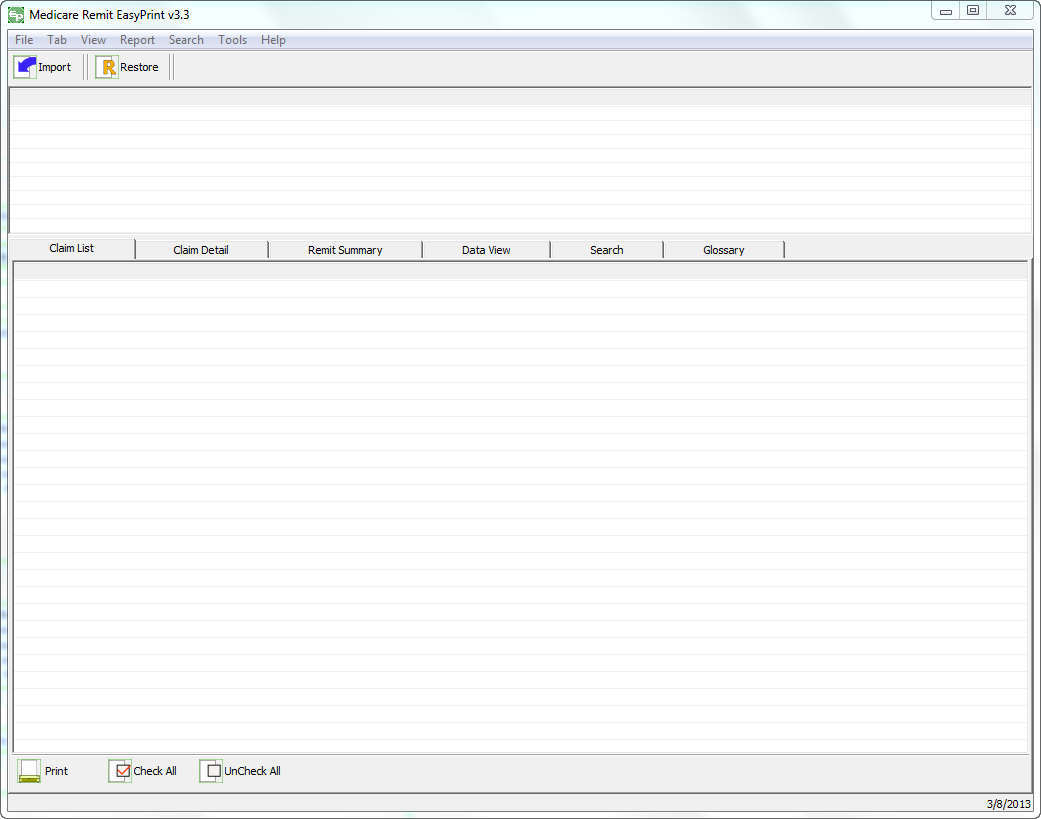The height and width of the screenshot is (819, 1041).
Task: Click the Import toolbar icon
Action: tap(24, 66)
